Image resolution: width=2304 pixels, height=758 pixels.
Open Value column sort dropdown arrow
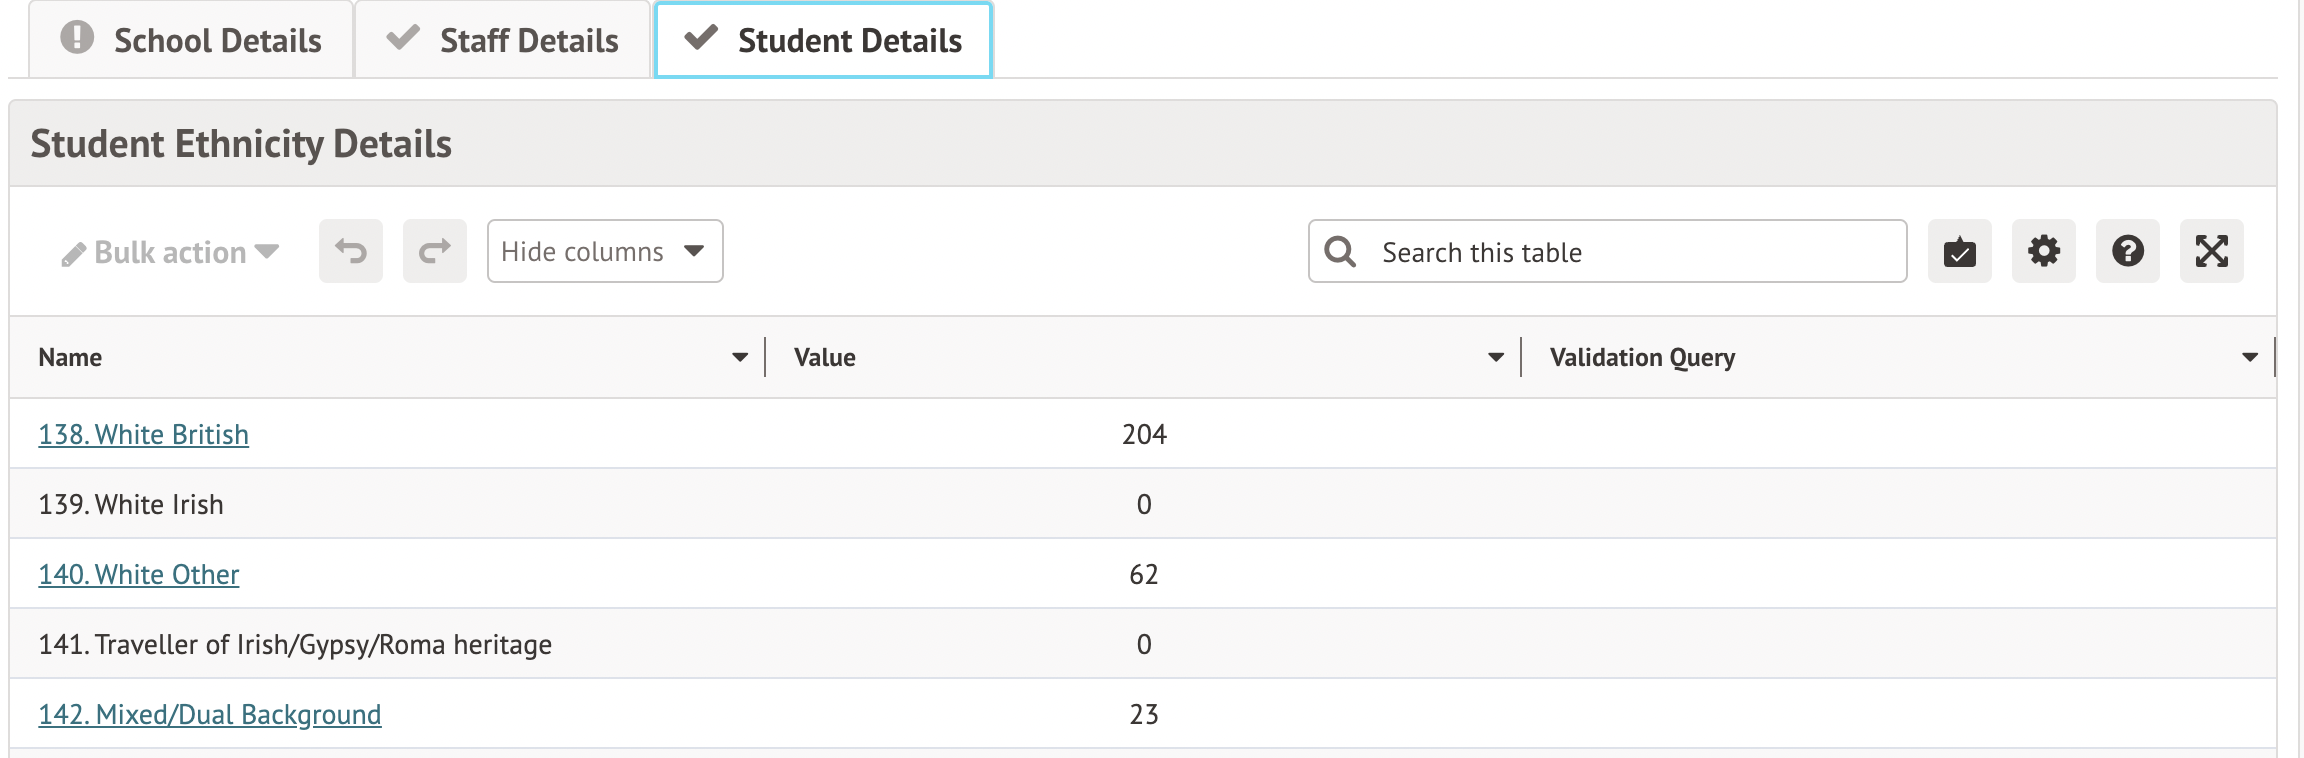pyautogui.click(x=1496, y=357)
